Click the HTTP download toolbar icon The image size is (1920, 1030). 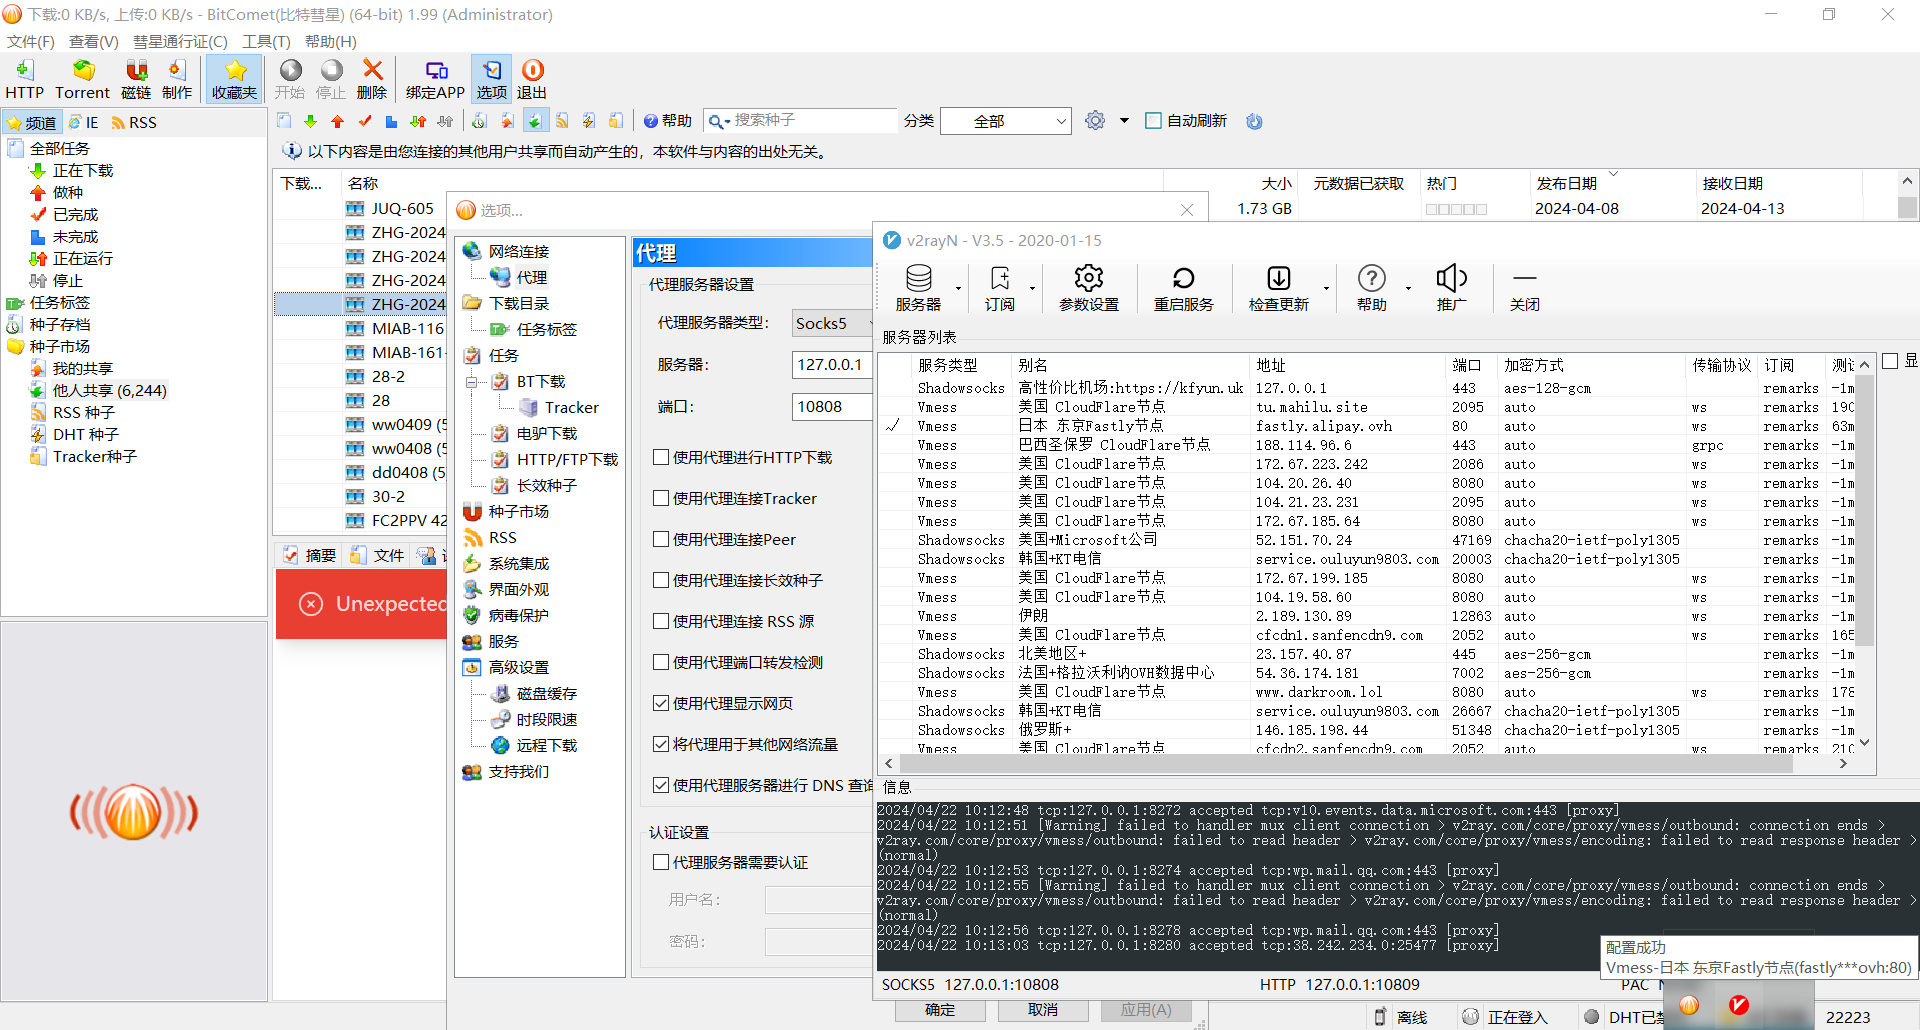click(24, 79)
